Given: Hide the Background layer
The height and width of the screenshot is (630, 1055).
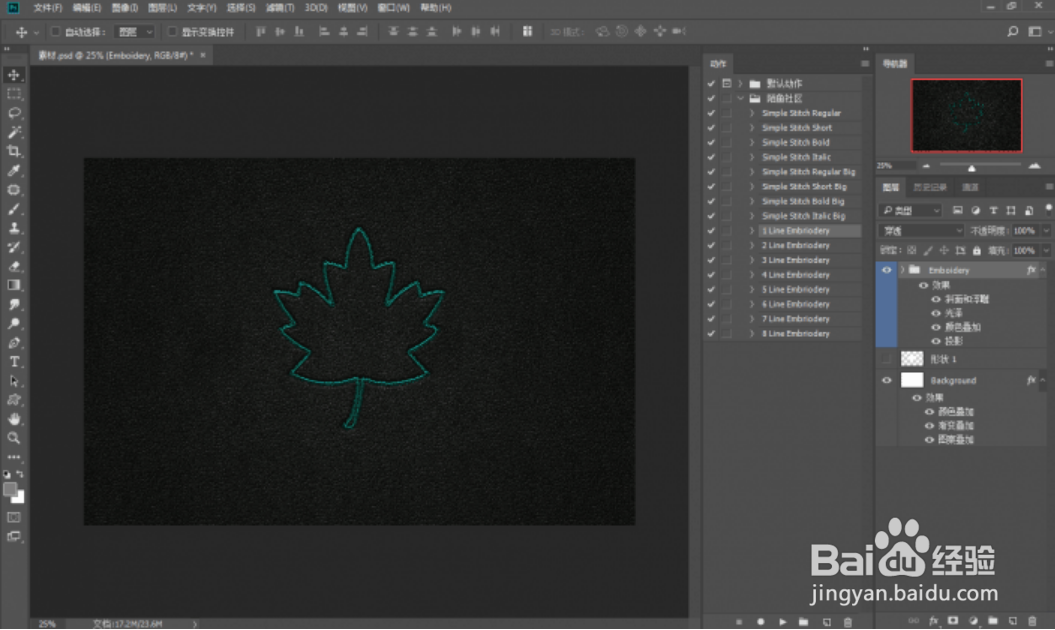Looking at the screenshot, I should pyautogui.click(x=886, y=380).
